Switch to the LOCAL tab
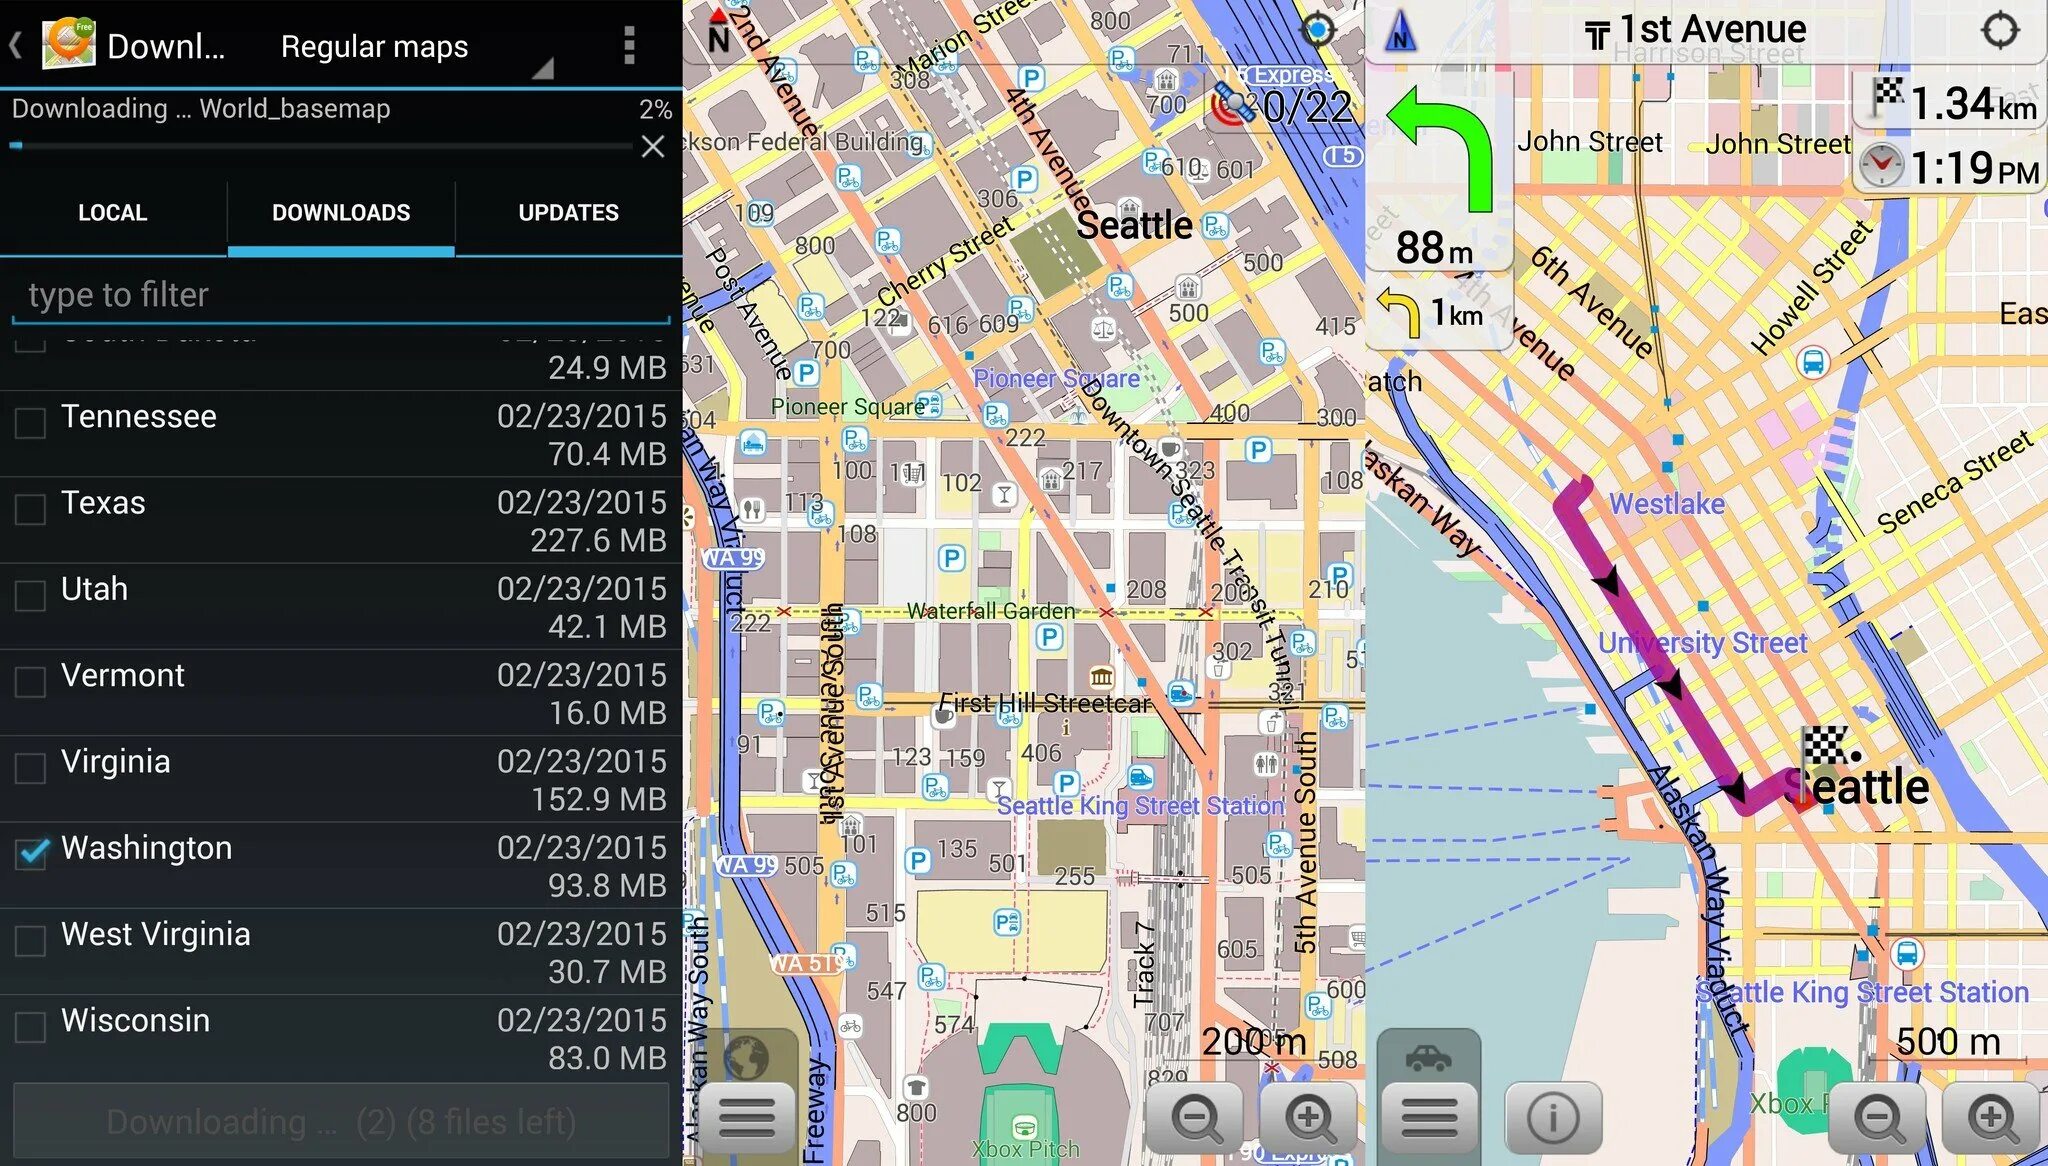Screen dimensions: 2048x1166 click(113, 213)
